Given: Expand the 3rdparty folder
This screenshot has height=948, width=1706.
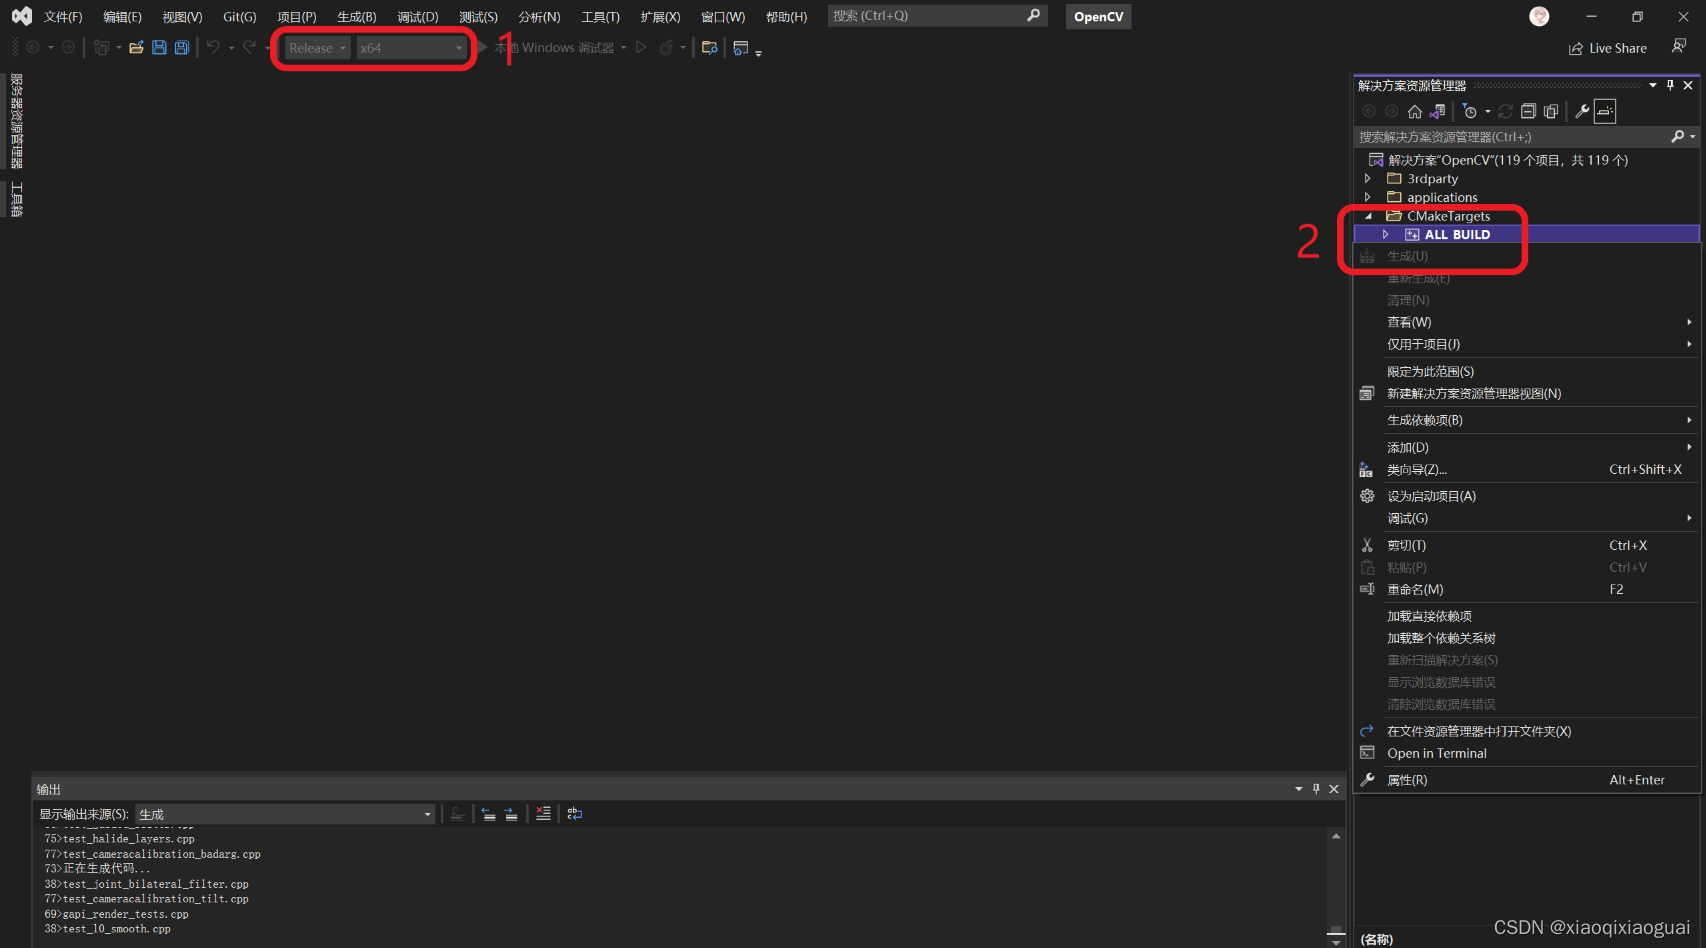Looking at the screenshot, I should (1368, 178).
